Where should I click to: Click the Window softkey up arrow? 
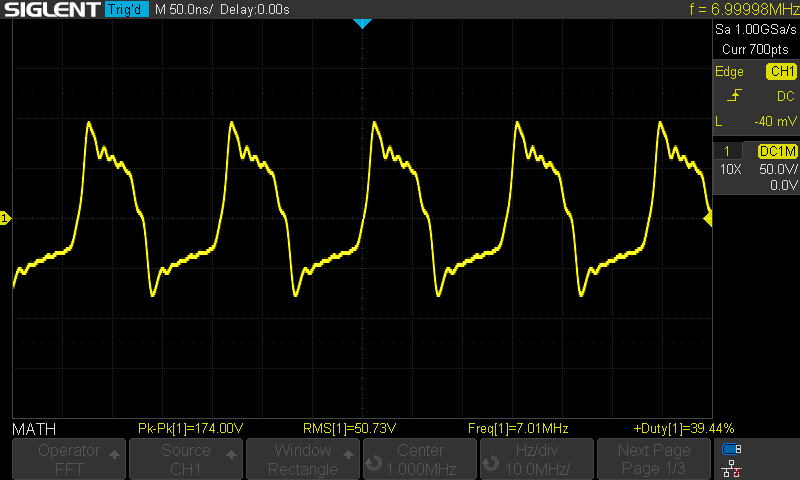coord(348,454)
